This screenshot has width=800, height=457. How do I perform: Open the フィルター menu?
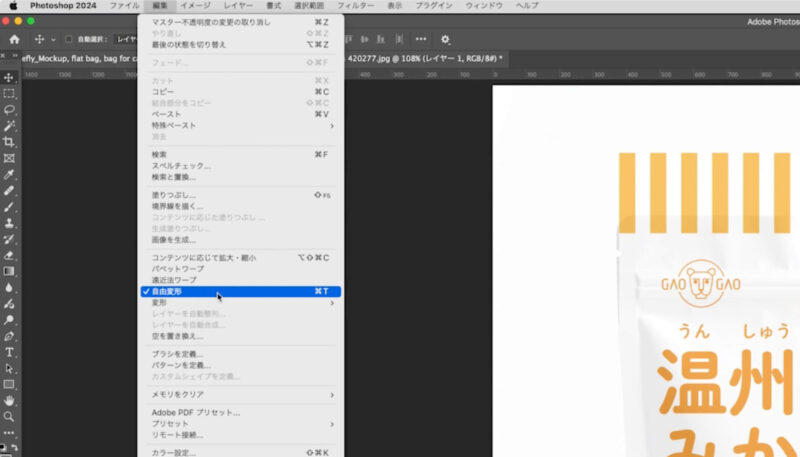point(355,6)
